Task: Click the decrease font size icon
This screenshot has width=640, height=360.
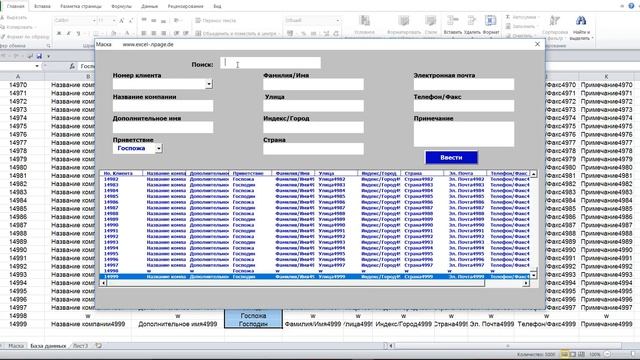Action: (x=131, y=20)
